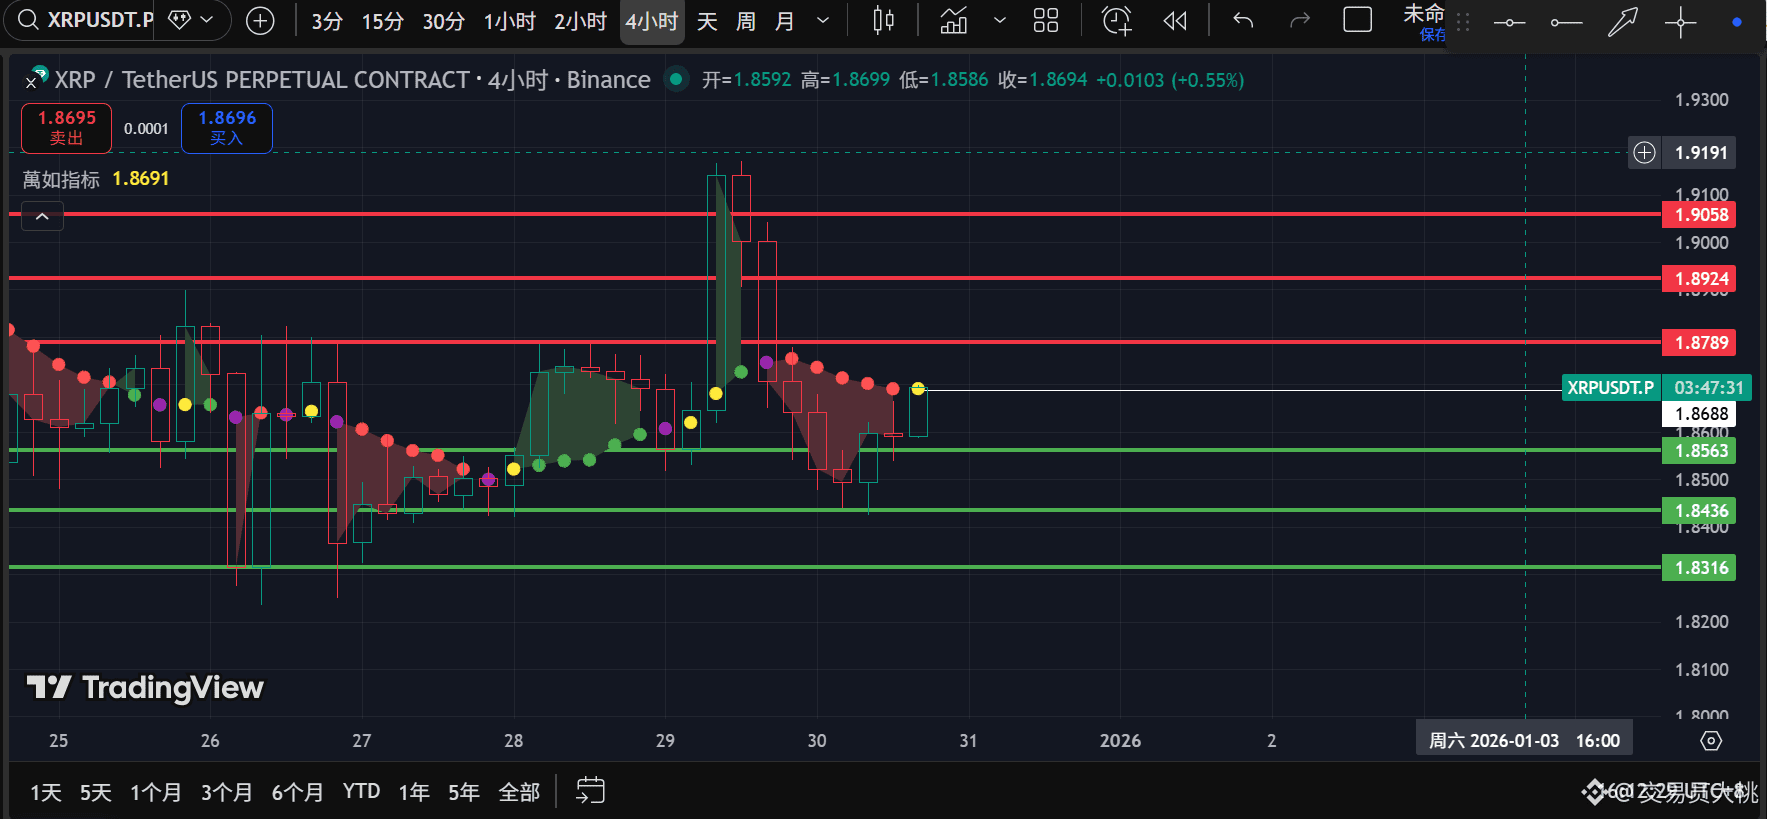
Task: Set range to 全部
Action: pyautogui.click(x=519, y=792)
